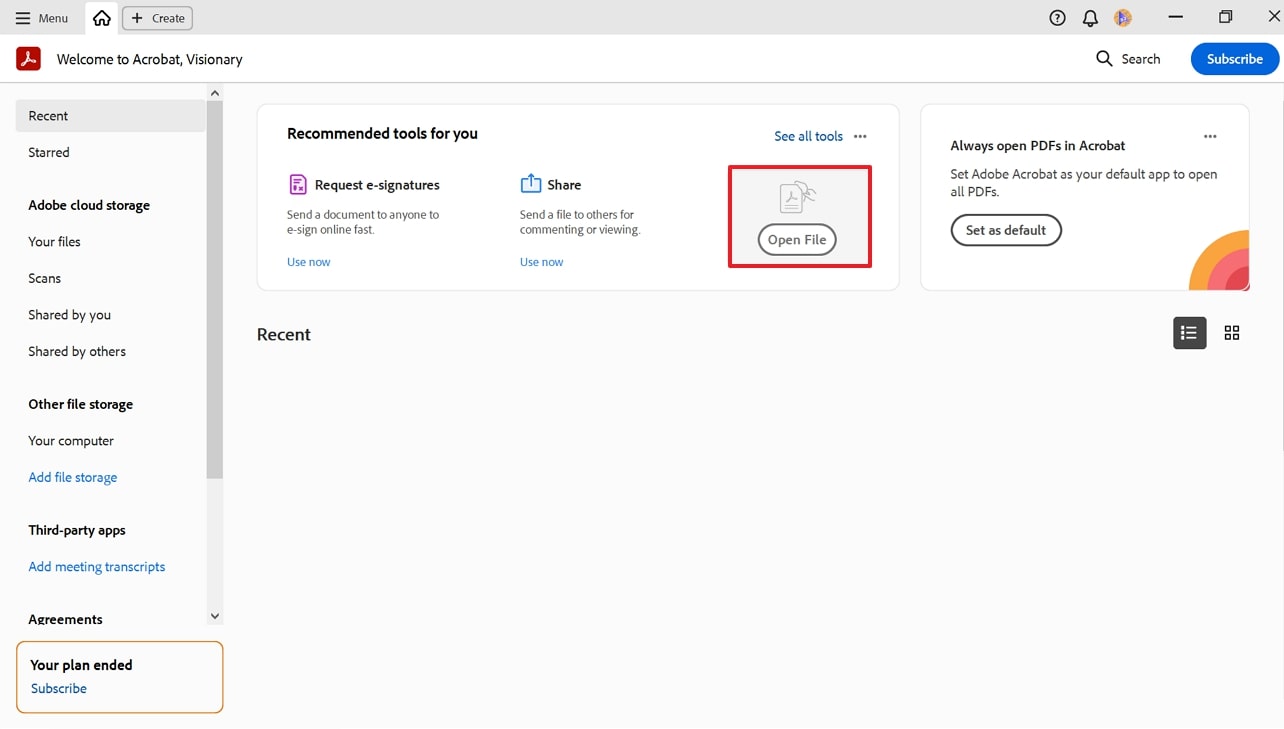Use now under Request e-signatures
The width and height of the screenshot is (1284, 729).
pos(308,262)
